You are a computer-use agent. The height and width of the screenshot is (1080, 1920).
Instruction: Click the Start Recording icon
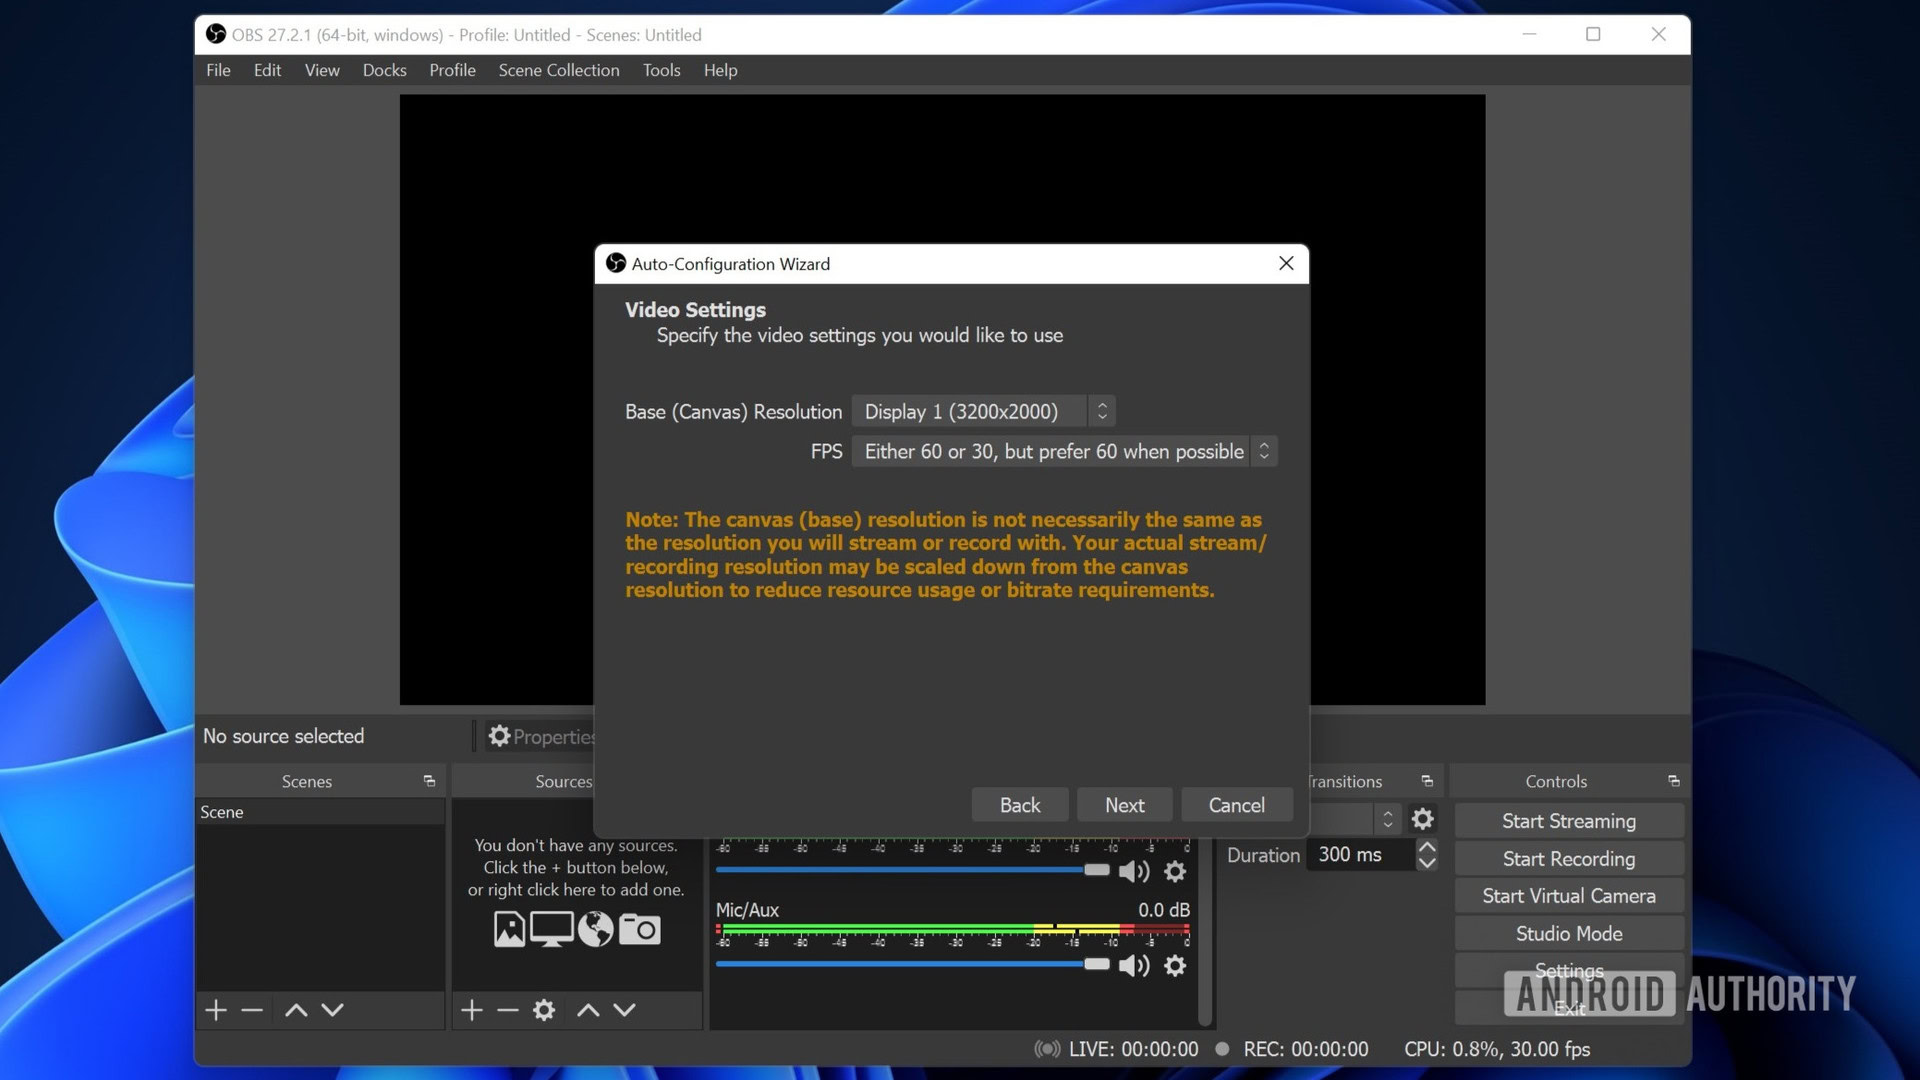tap(1568, 858)
